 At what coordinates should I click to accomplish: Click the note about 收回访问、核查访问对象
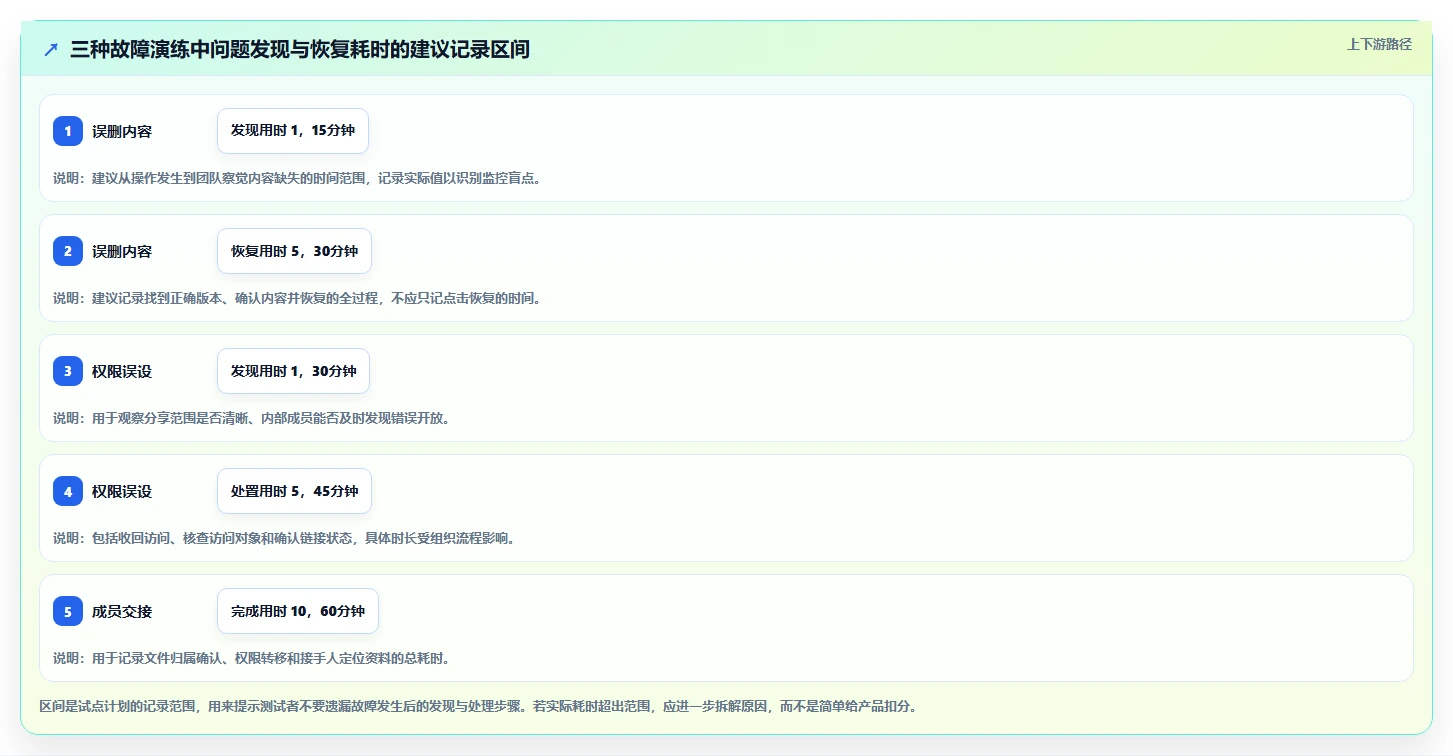point(284,538)
